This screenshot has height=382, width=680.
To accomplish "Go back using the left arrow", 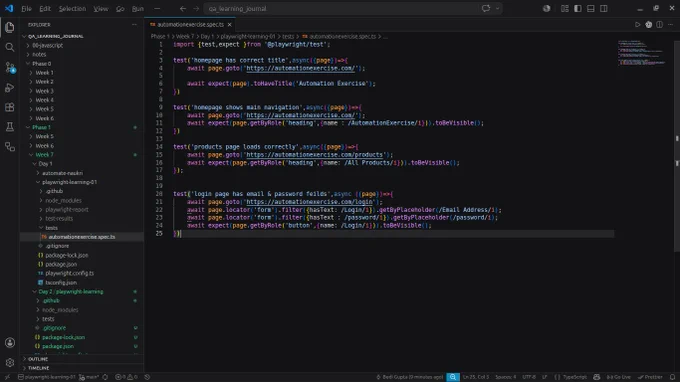I will 183,9.
